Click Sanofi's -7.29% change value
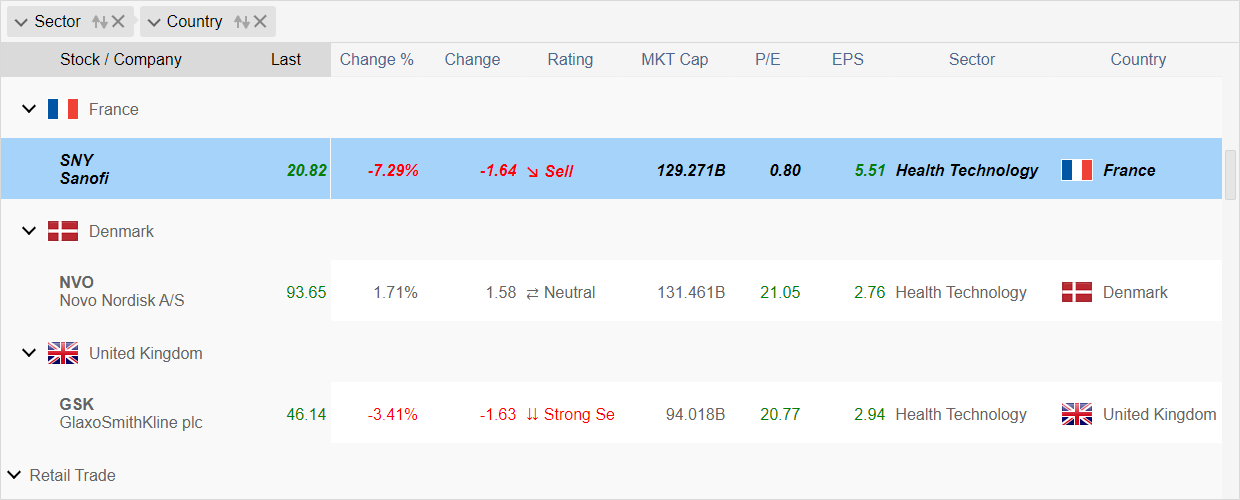Screen dimensions: 1240x500 tap(393, 170)
